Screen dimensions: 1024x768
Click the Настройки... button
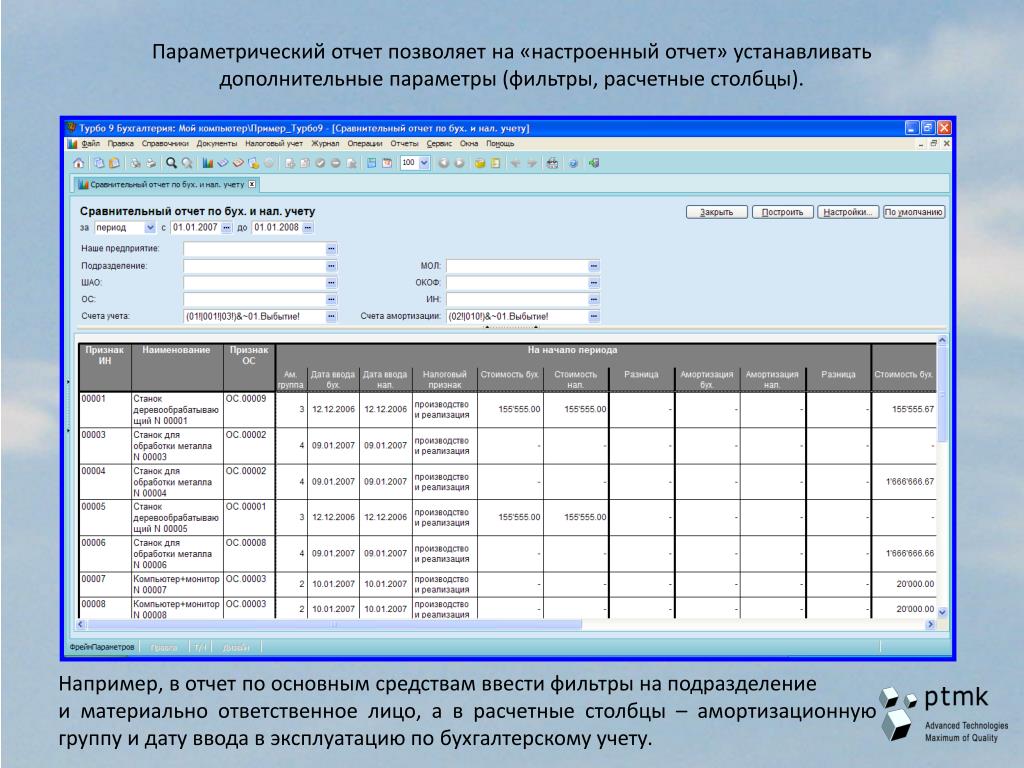[848, 212]
